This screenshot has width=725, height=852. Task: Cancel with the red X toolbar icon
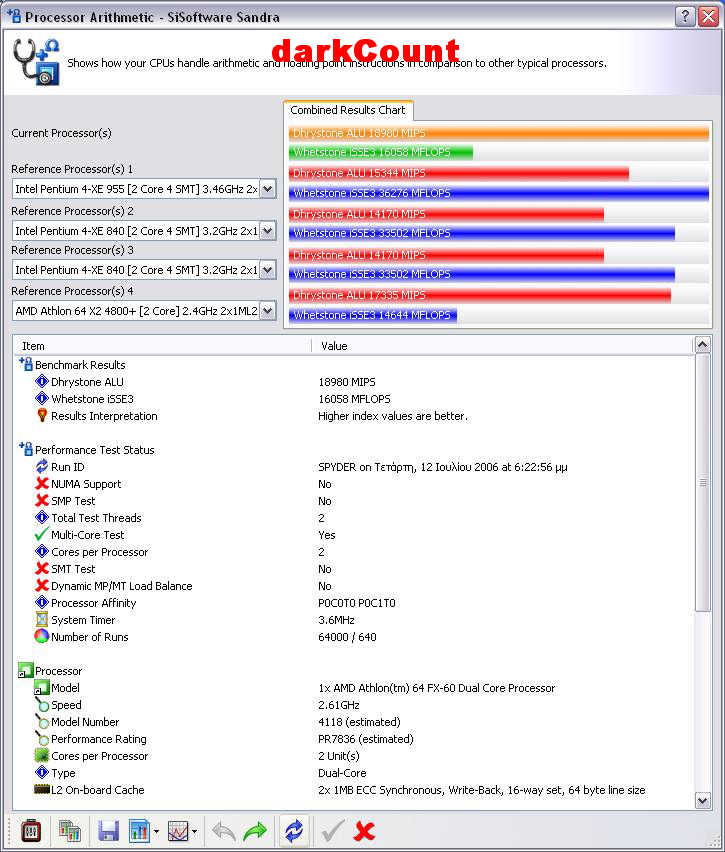tap(364, 831)
